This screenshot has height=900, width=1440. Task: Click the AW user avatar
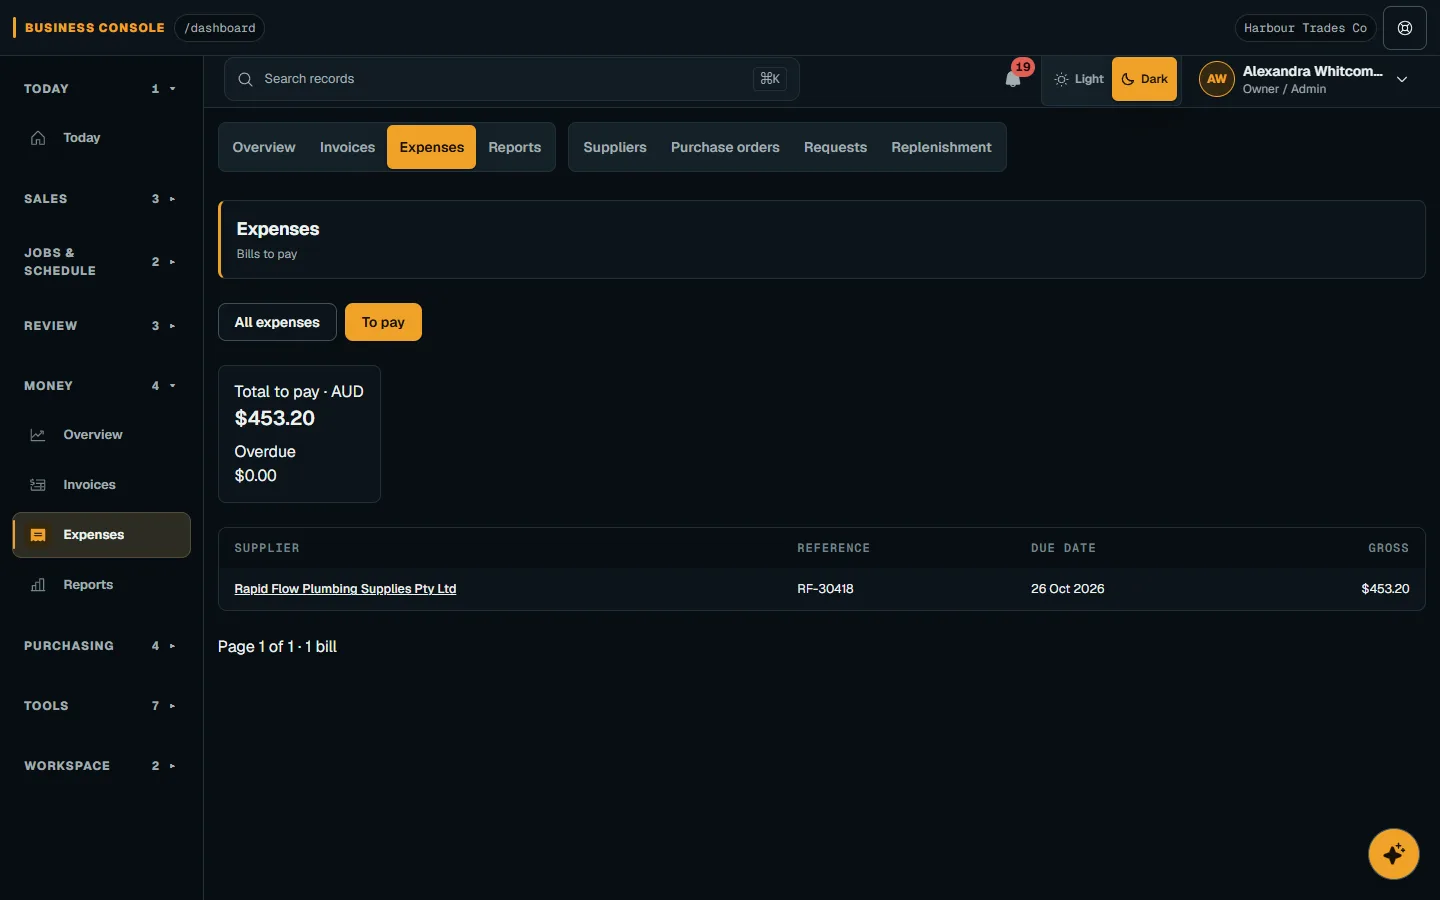(1217, 79)
